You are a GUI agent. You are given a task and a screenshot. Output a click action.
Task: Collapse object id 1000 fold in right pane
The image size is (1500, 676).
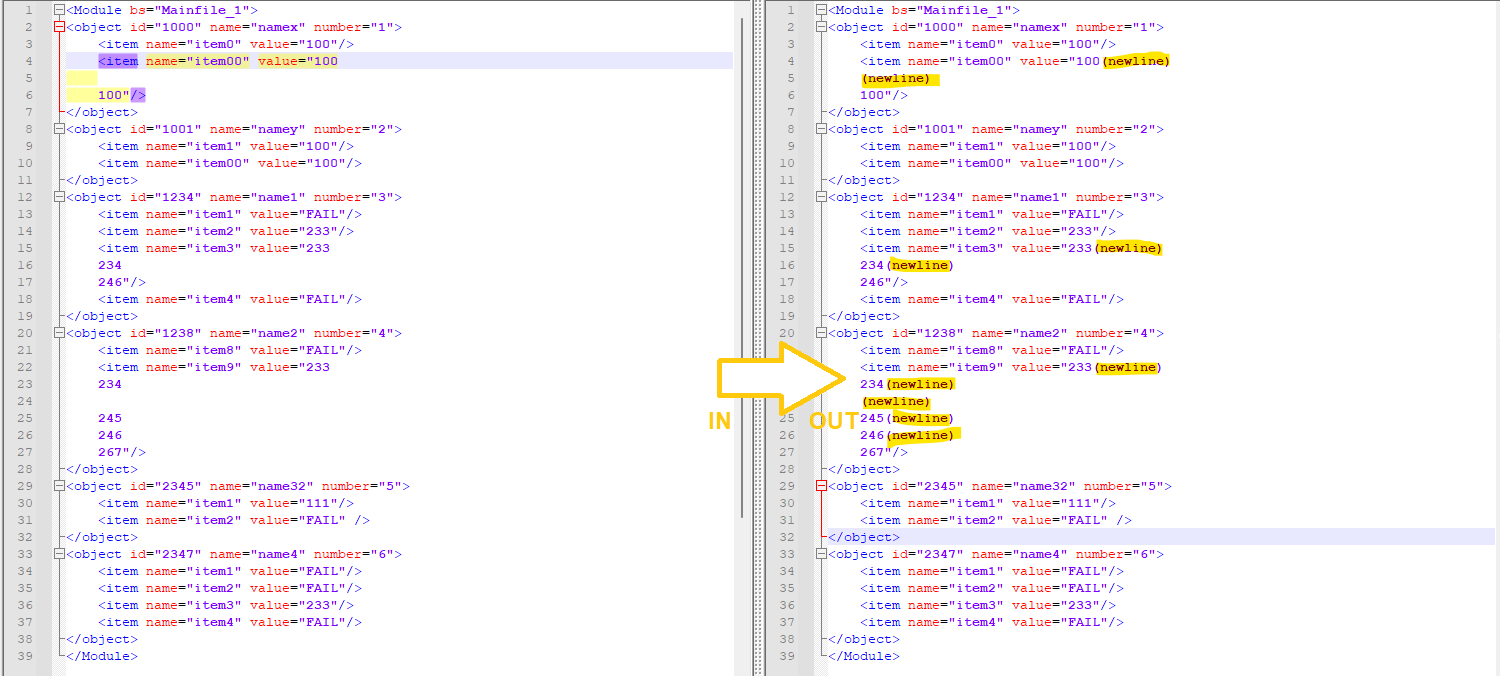(x=821, y=27)
